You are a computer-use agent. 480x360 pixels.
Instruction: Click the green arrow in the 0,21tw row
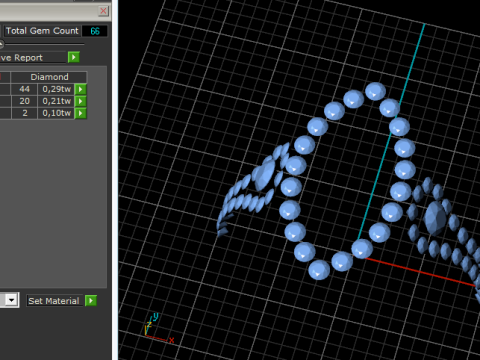point(80,101)
